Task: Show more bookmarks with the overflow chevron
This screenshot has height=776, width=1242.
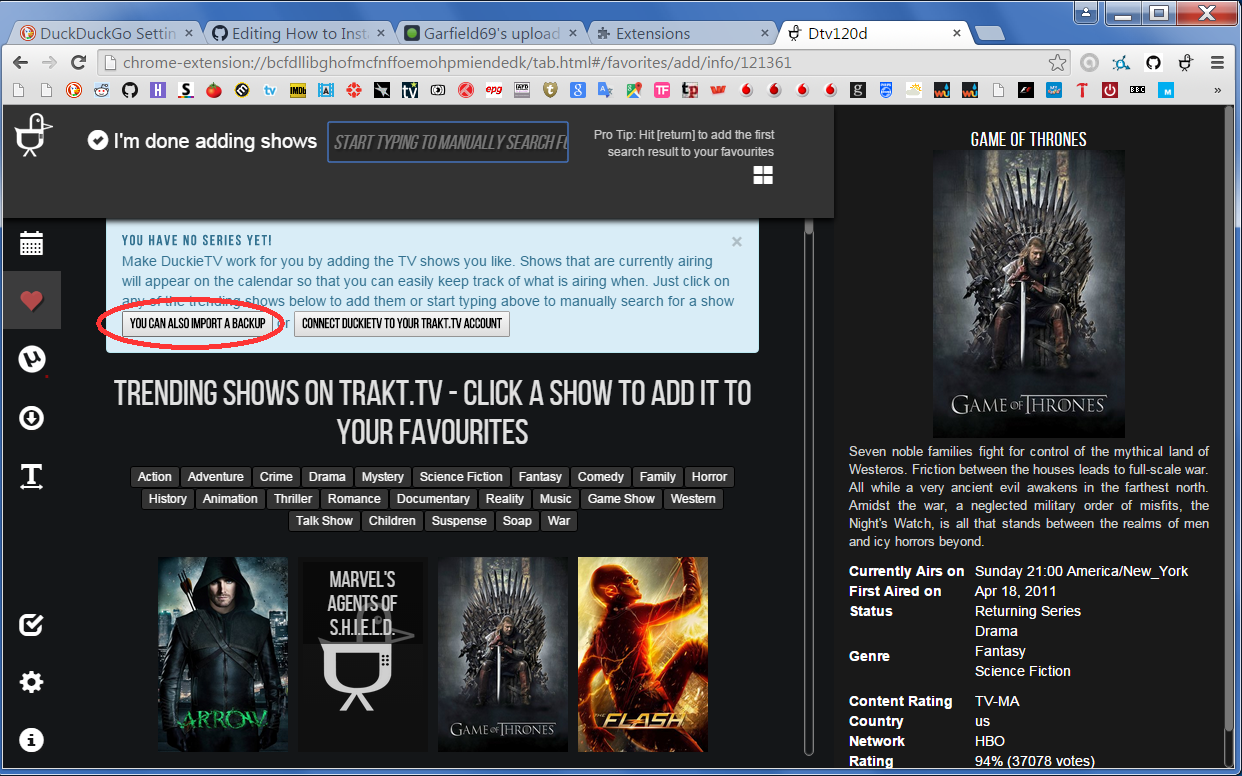Action: [x=1217, y=90]
